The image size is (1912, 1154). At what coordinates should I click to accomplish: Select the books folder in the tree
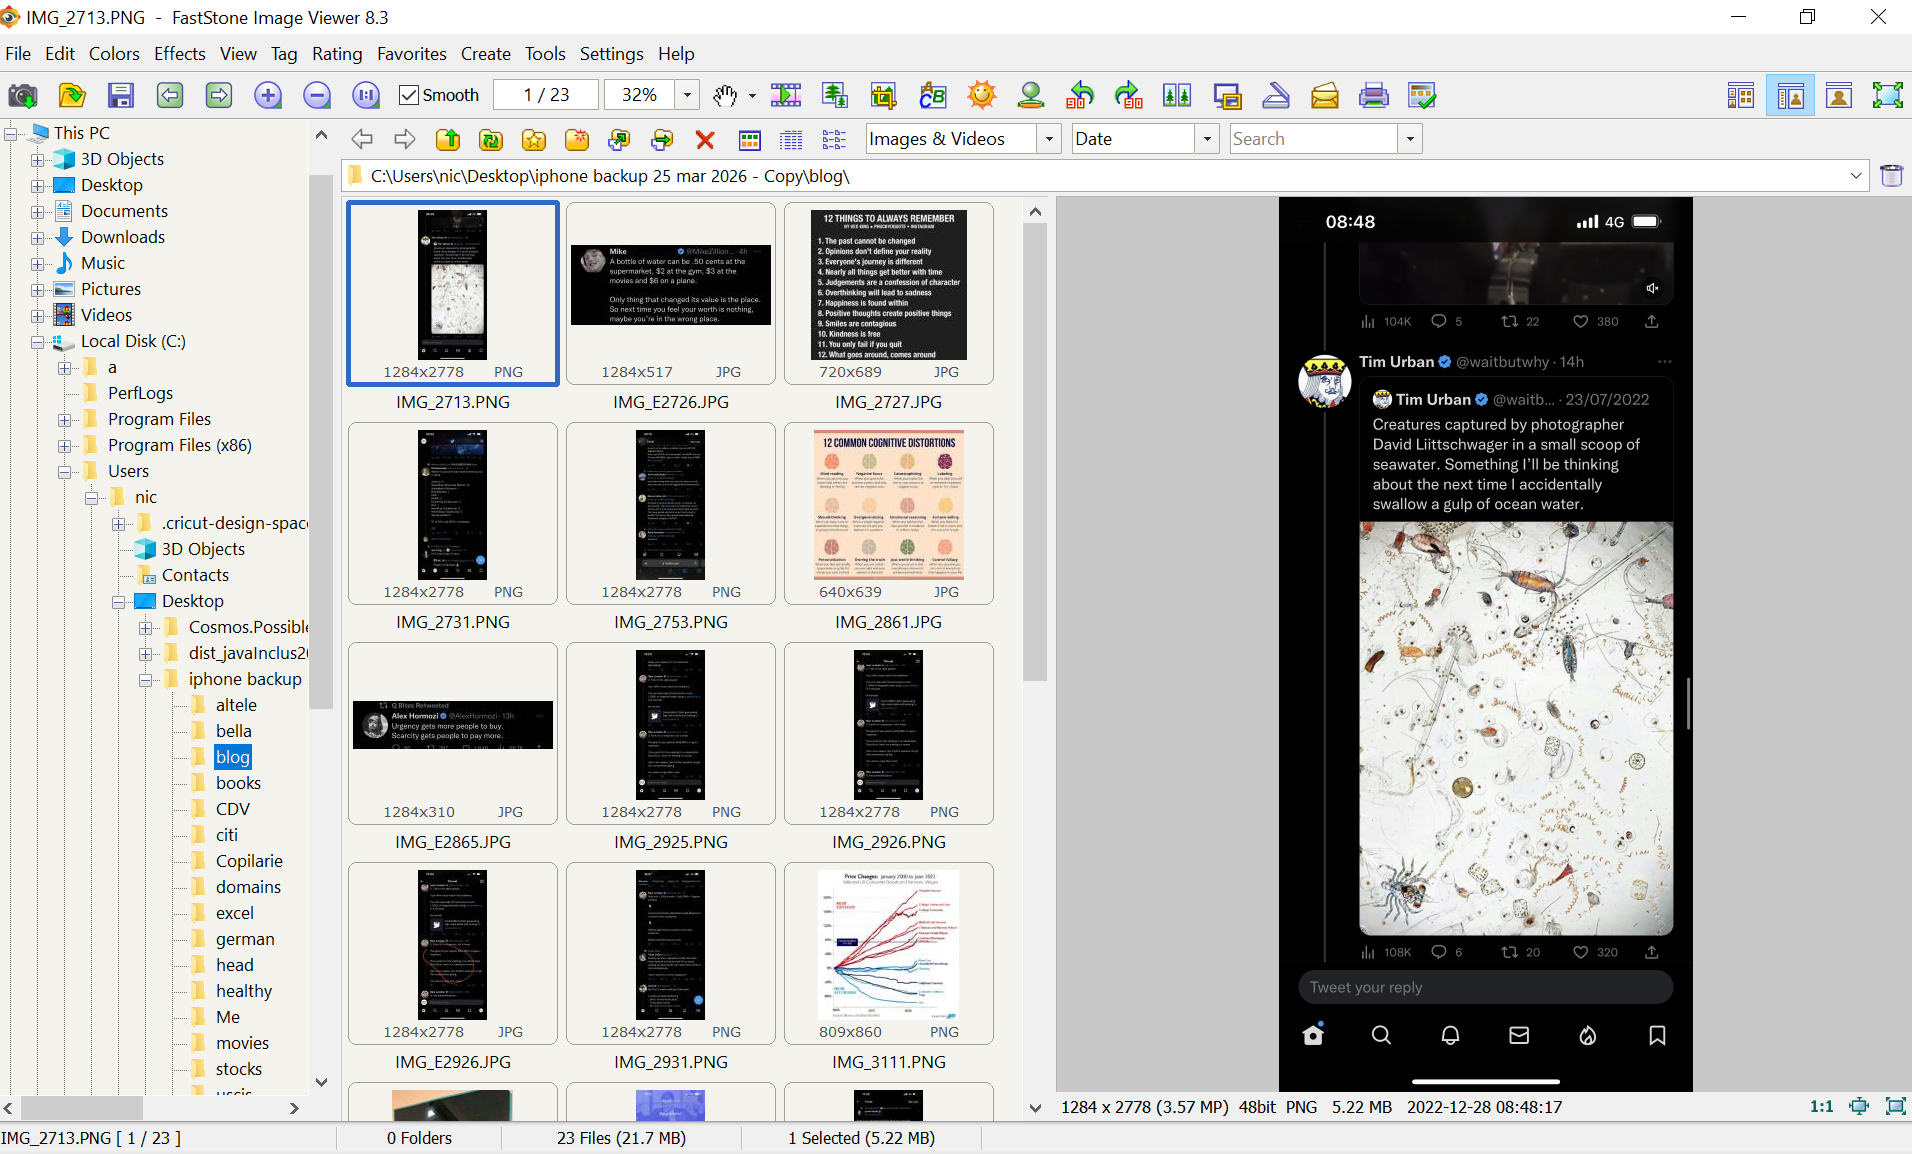coord(238,783)
